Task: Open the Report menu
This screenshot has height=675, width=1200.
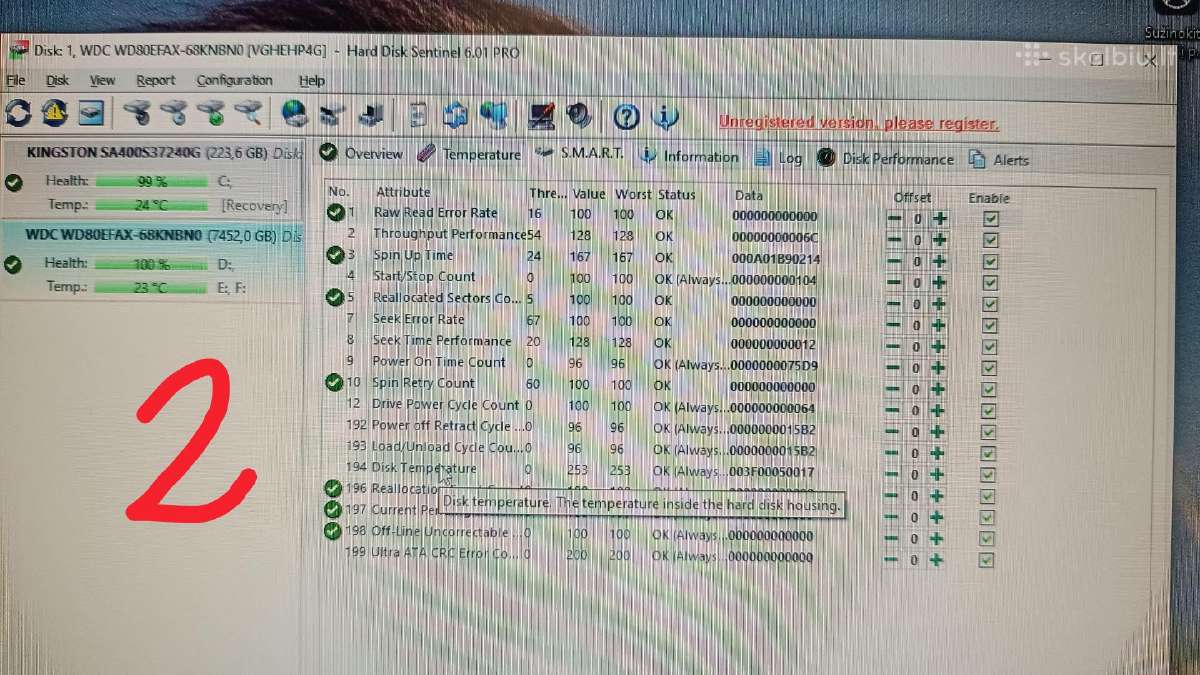Action: (x=155, y=80)
